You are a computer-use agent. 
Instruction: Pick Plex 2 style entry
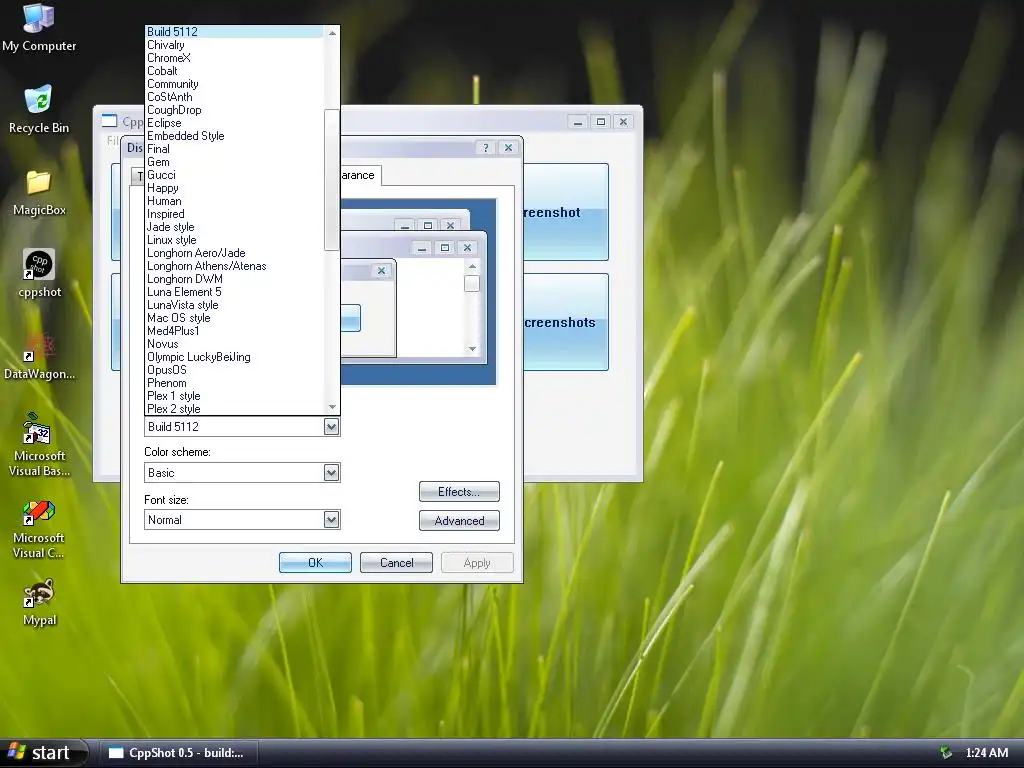pyautogui.click(x=234, y=409)
